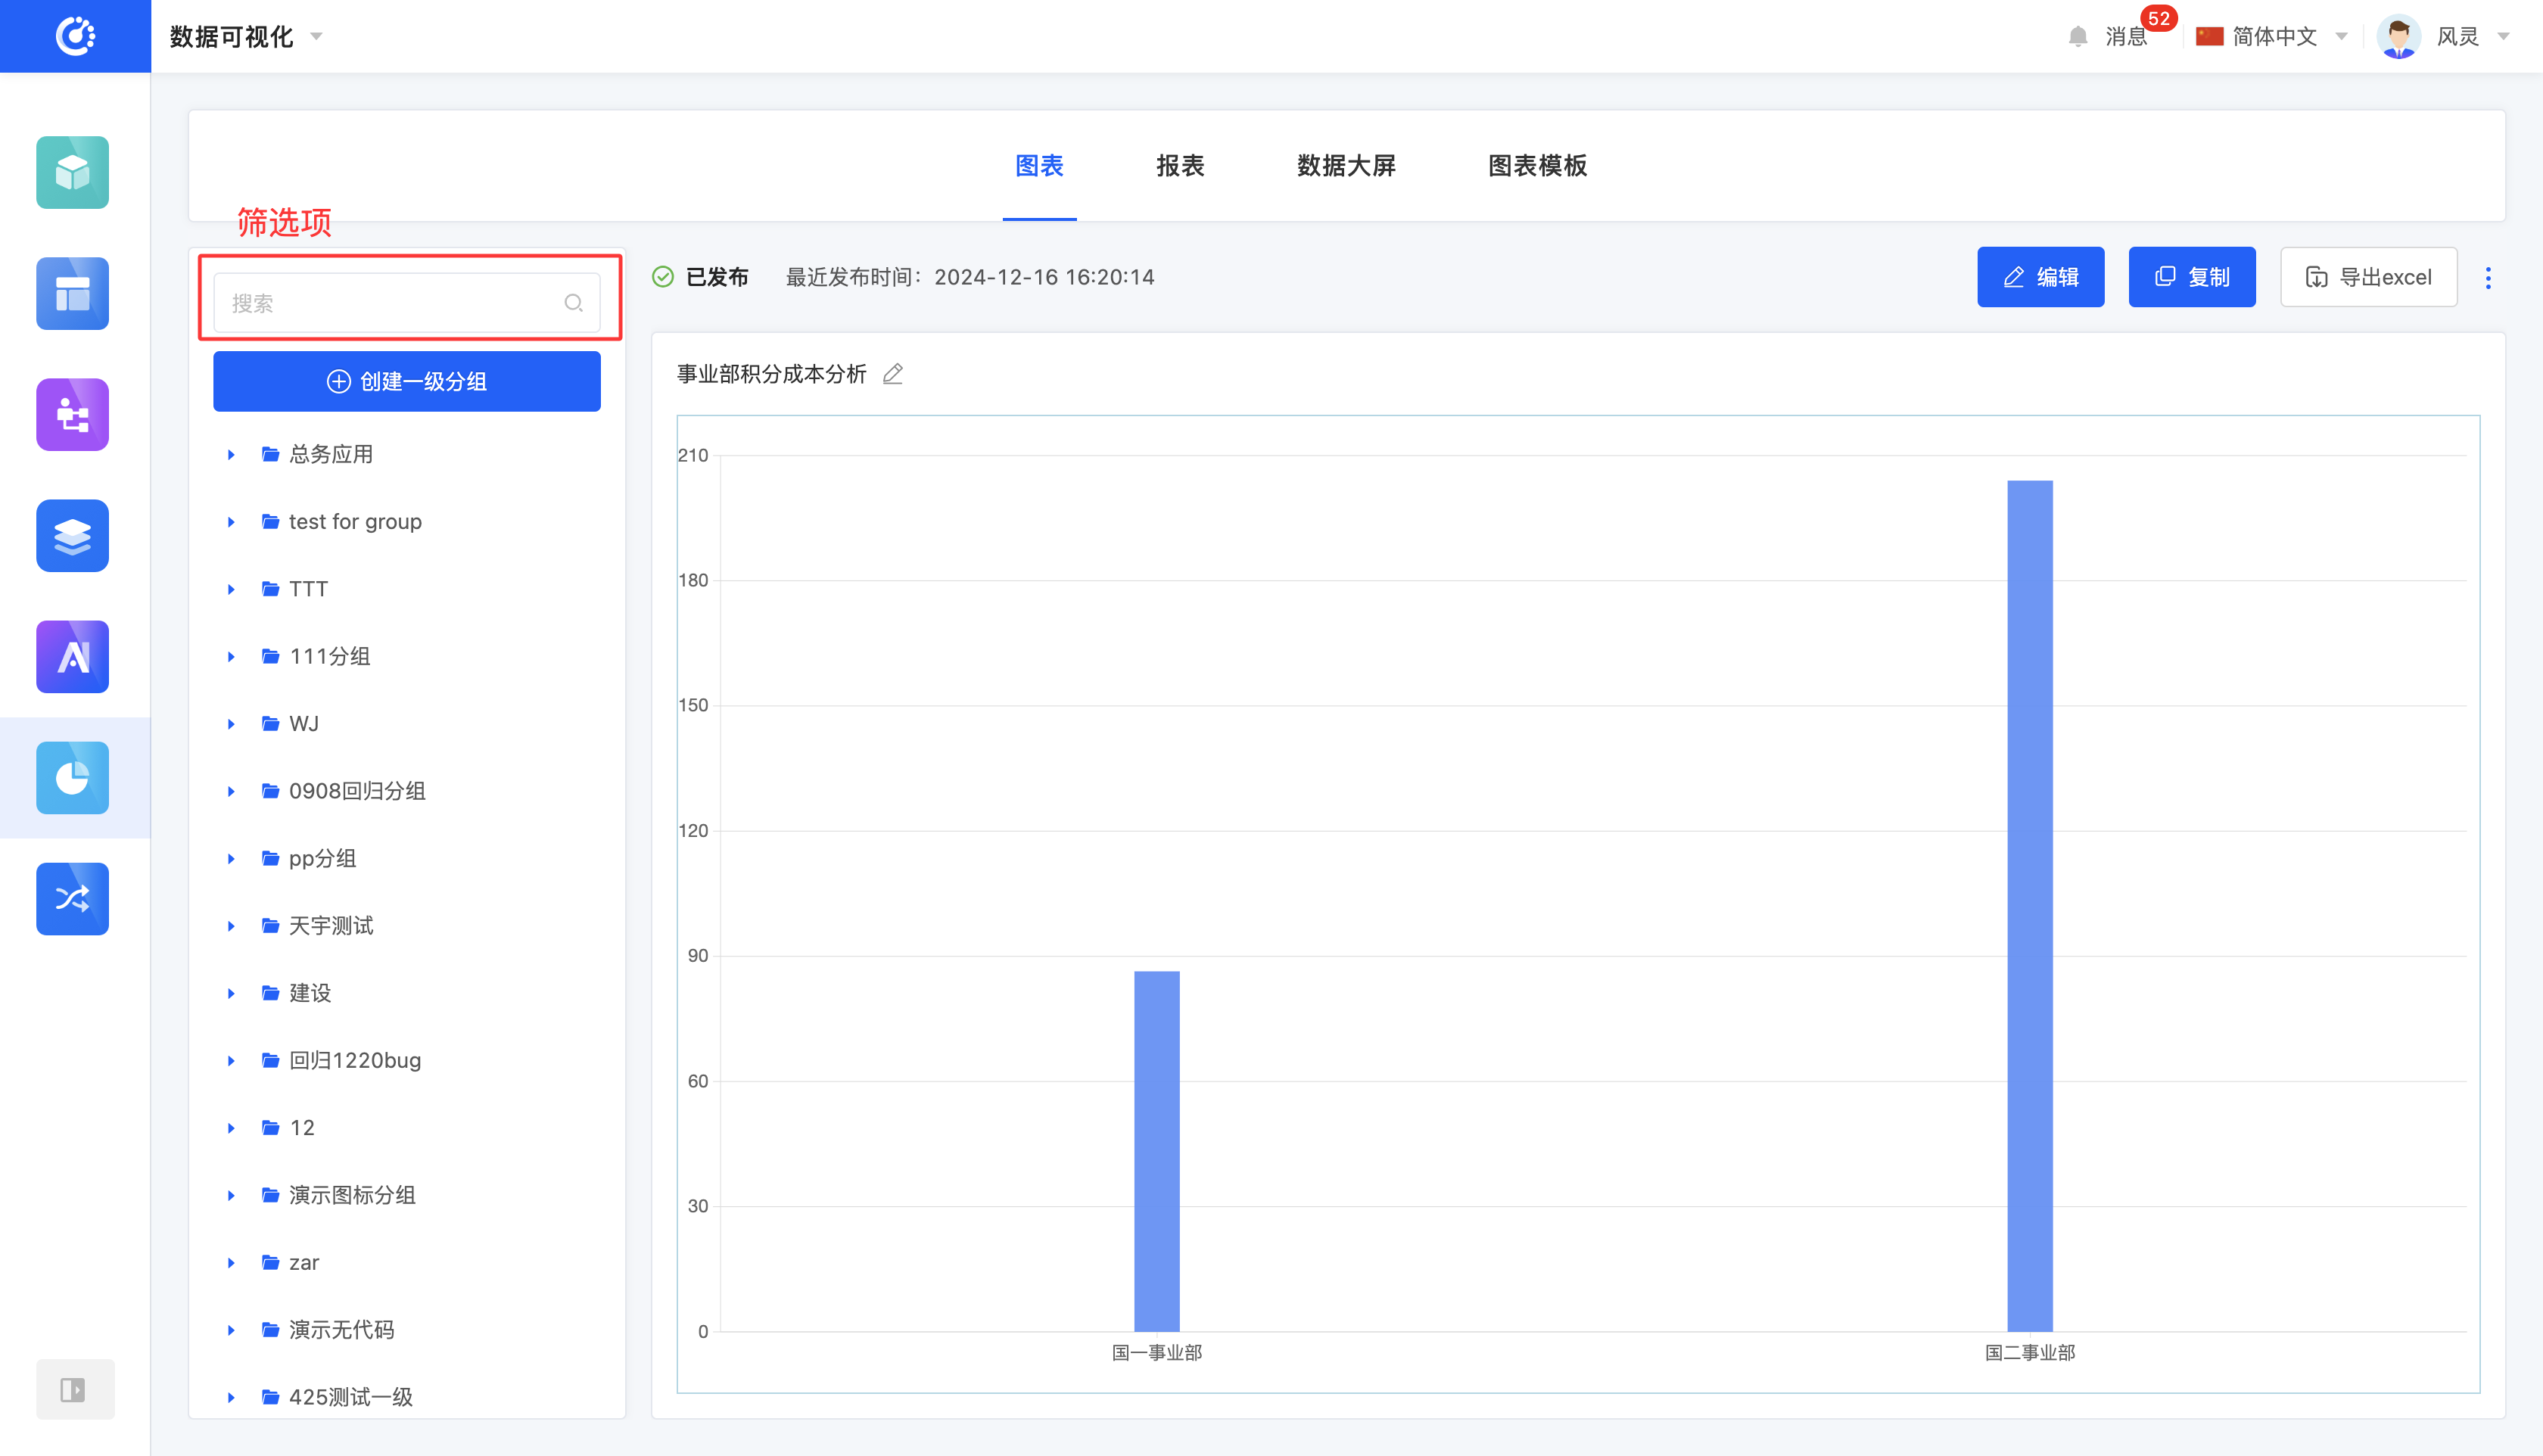Image resolution: width=2543 pixels, height=1456 pixels.
Task: Click the teal cube icon in sidebar
Action: click(72, 173)
